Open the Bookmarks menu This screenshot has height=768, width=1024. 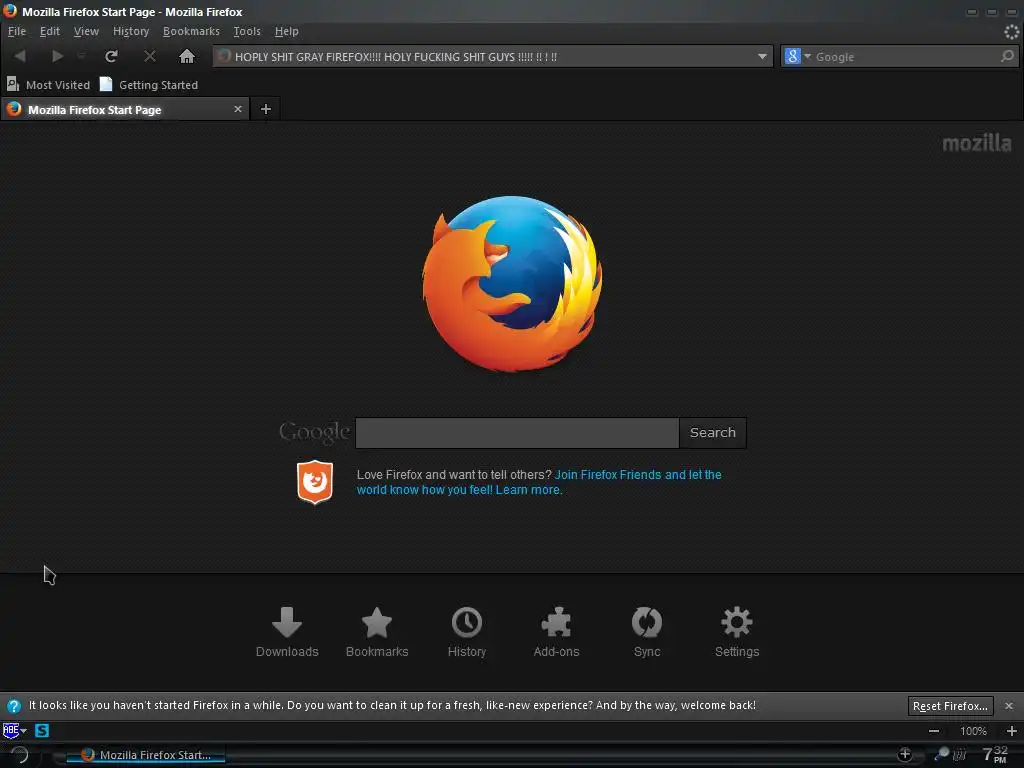click(191, 31)
